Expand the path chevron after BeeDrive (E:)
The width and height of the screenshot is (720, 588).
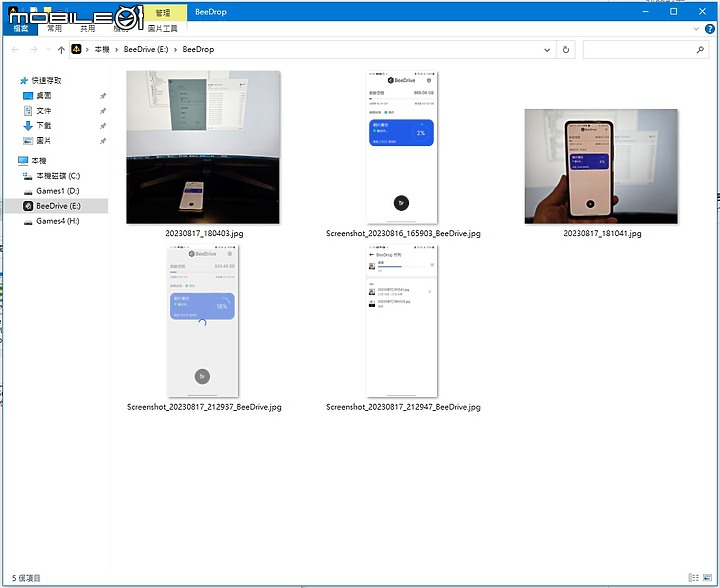point(175,50)
